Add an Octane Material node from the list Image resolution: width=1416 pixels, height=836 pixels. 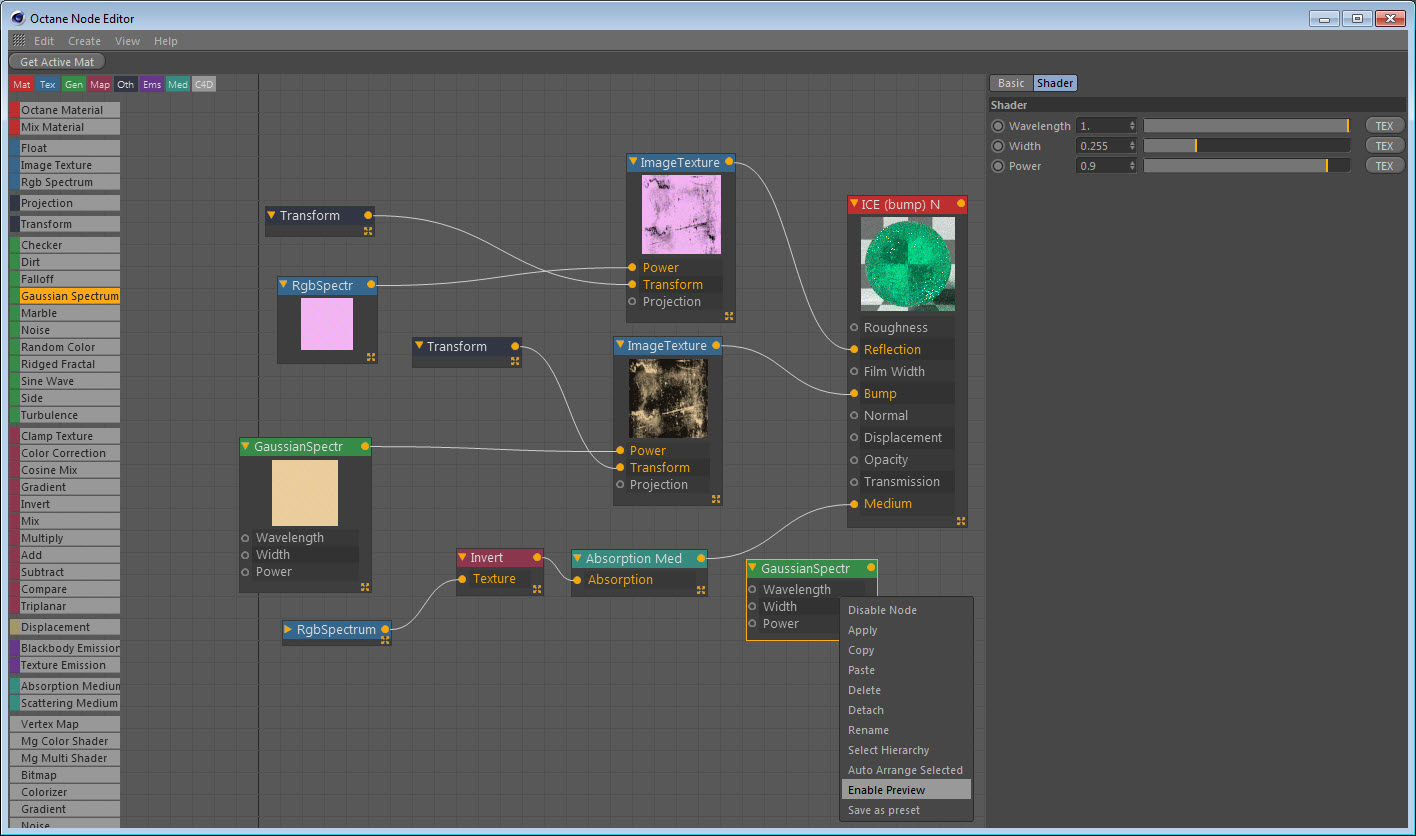[65, 110]
